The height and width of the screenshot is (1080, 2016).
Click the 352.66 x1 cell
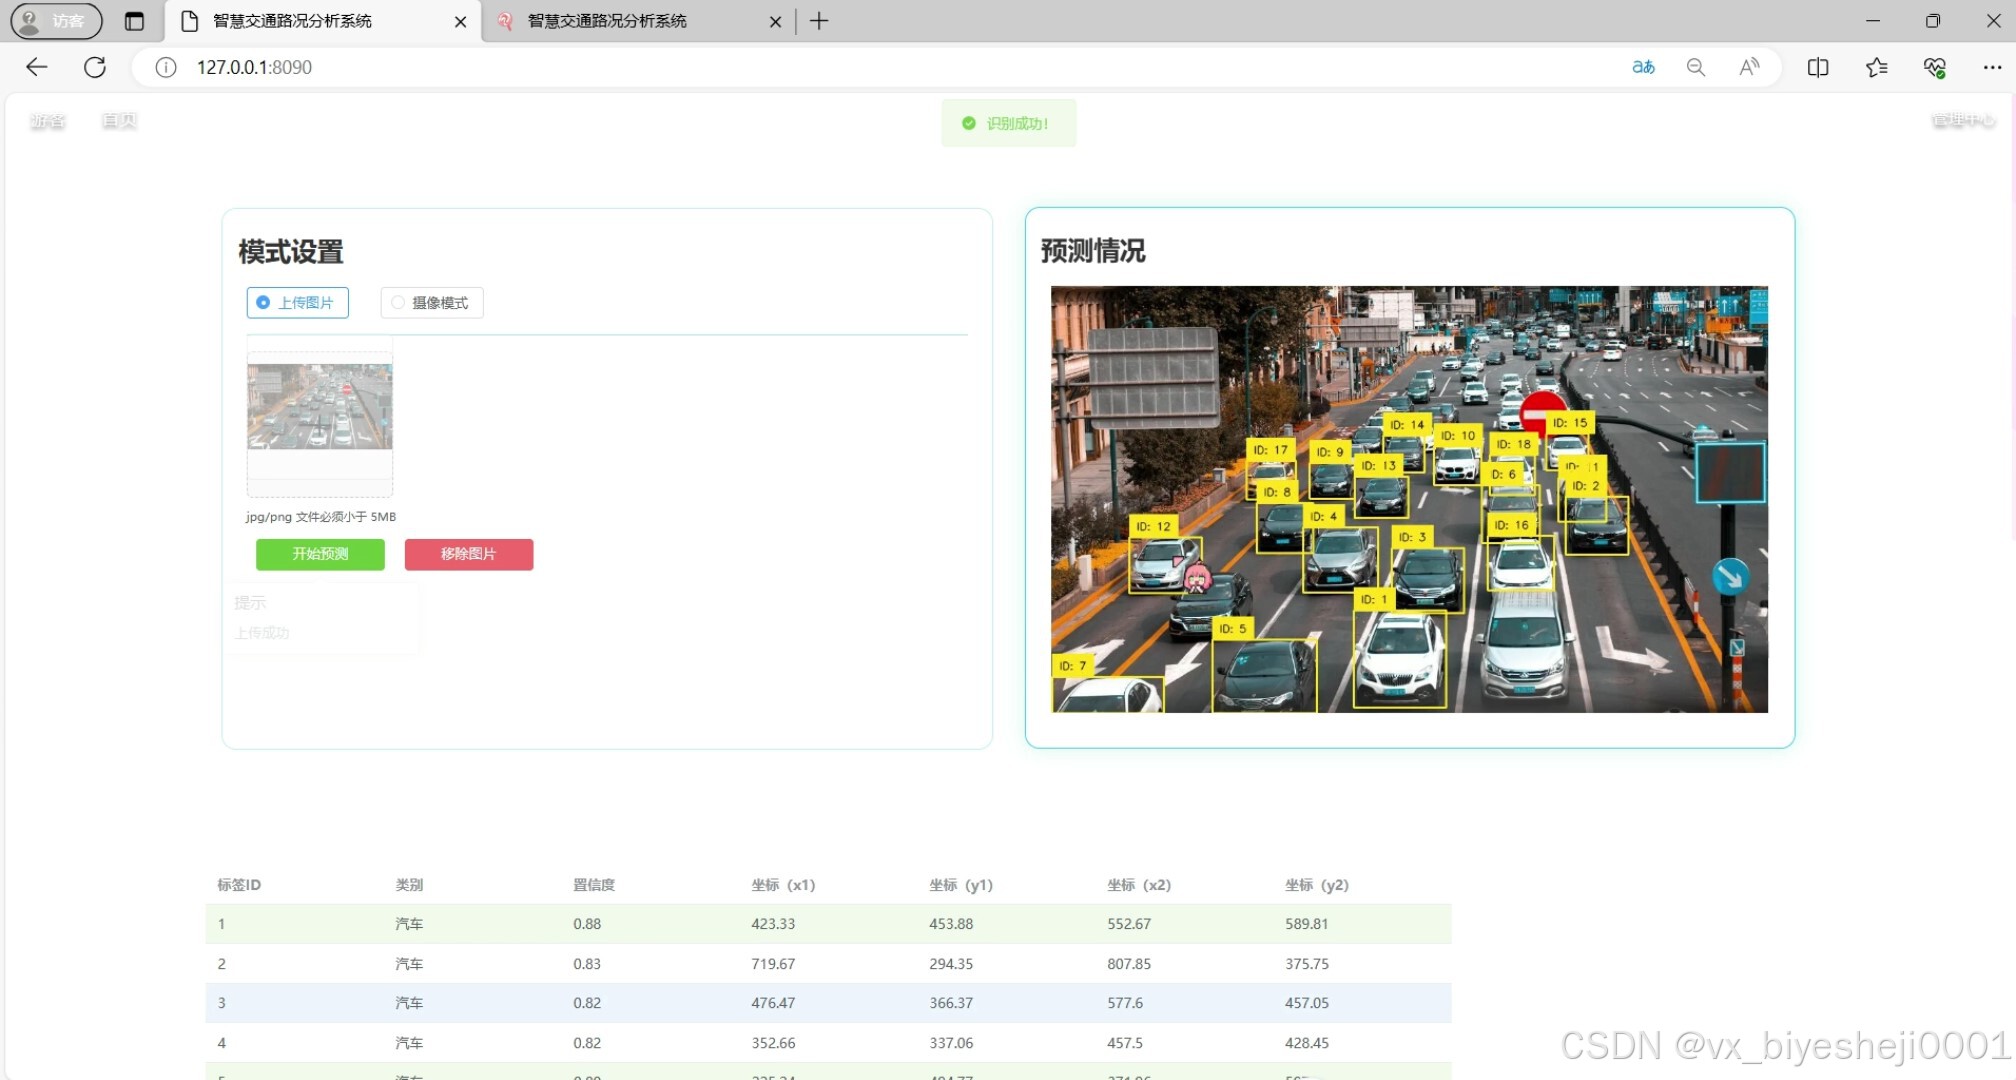tap(773, 1043)
